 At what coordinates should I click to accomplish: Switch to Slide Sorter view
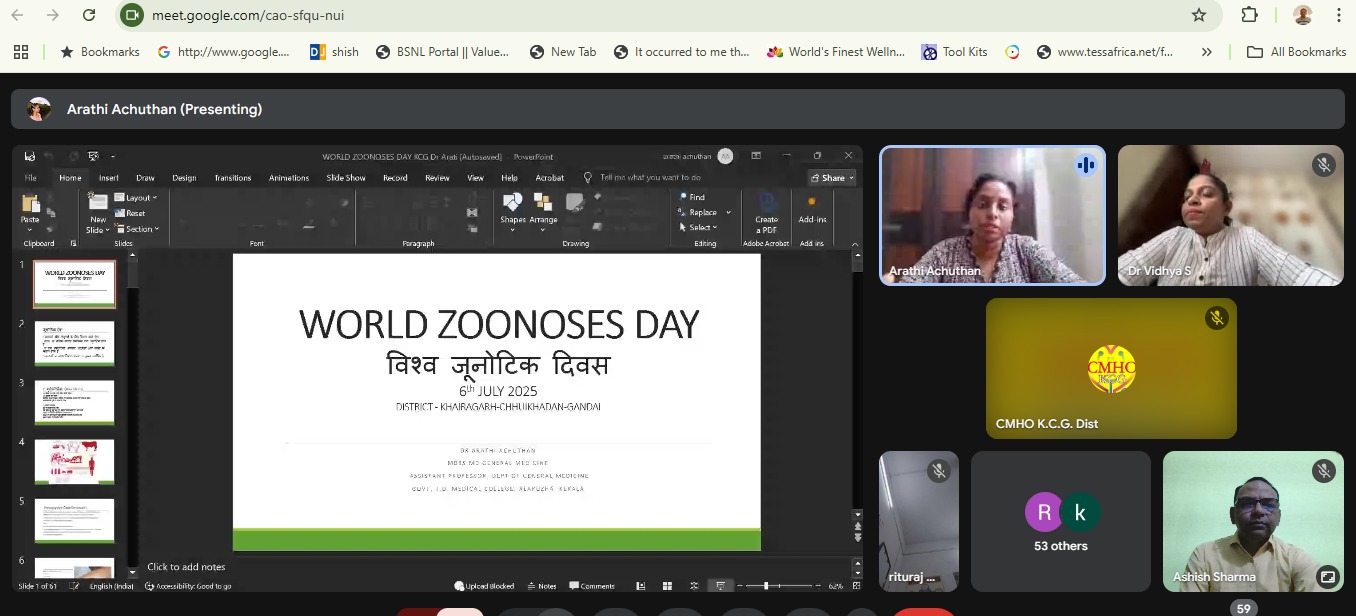[667, 586]
